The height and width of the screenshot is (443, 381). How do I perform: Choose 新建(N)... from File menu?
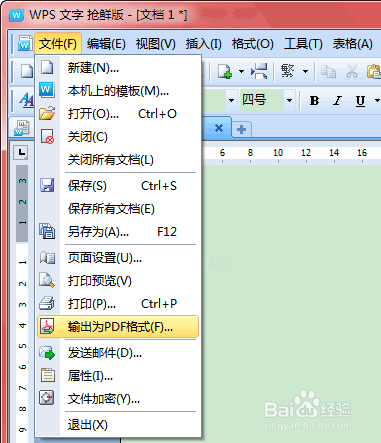pos(118,68)
